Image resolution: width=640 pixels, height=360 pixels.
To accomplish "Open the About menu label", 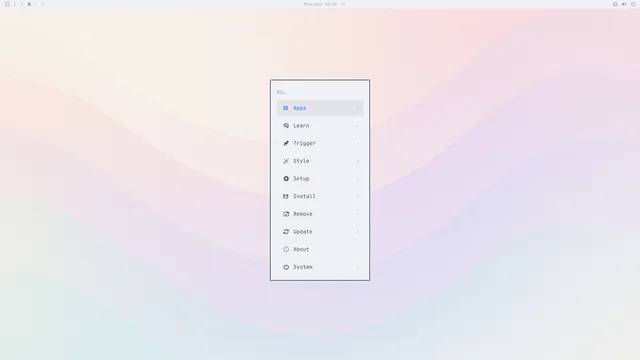I will coord(301,249).
